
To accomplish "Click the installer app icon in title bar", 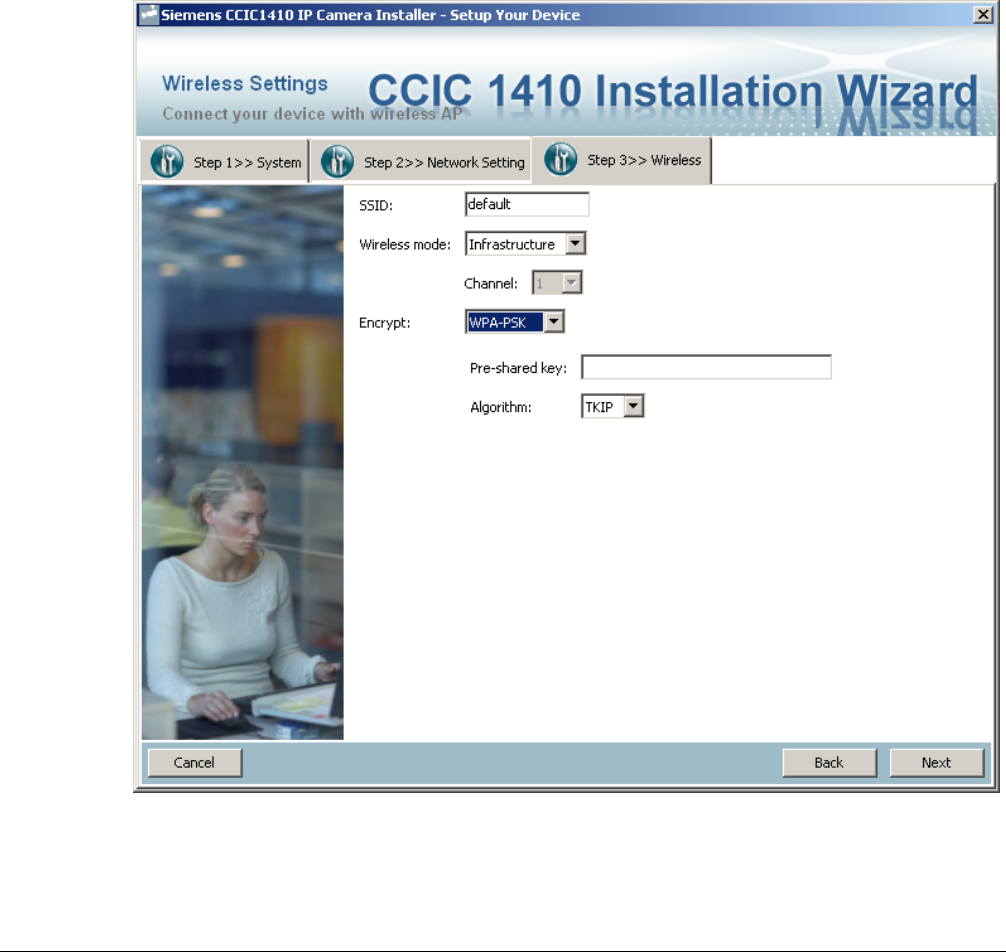I will coord(149,14).
